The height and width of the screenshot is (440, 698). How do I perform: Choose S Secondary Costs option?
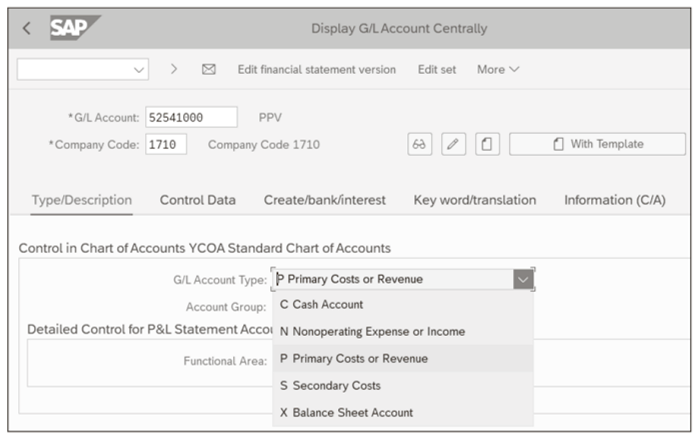[403, 386]
